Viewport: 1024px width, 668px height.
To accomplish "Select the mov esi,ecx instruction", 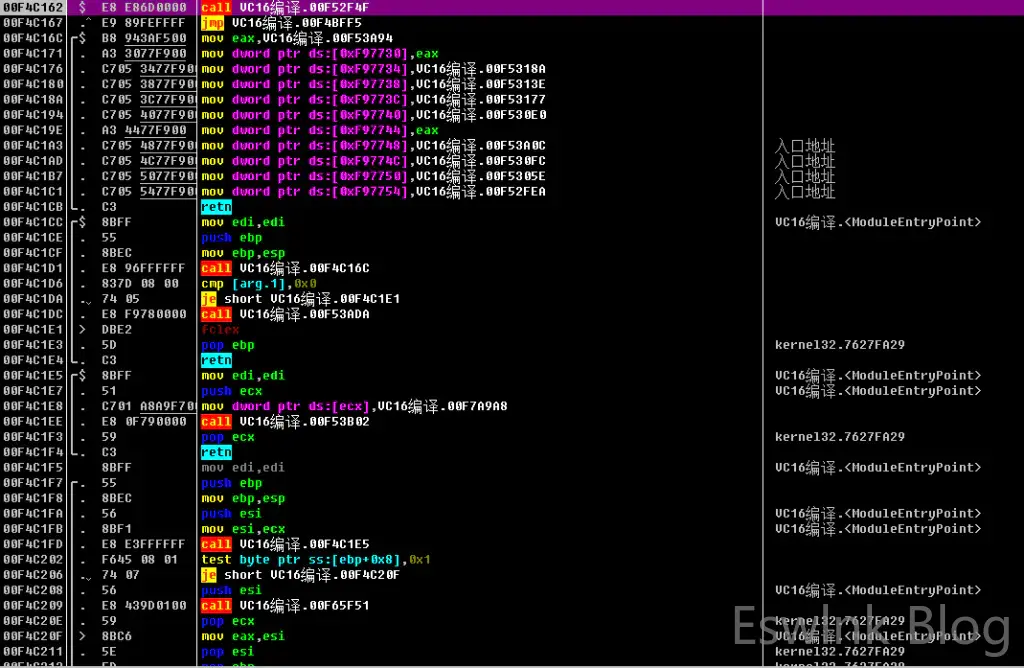I will click(x=243, y=529).
